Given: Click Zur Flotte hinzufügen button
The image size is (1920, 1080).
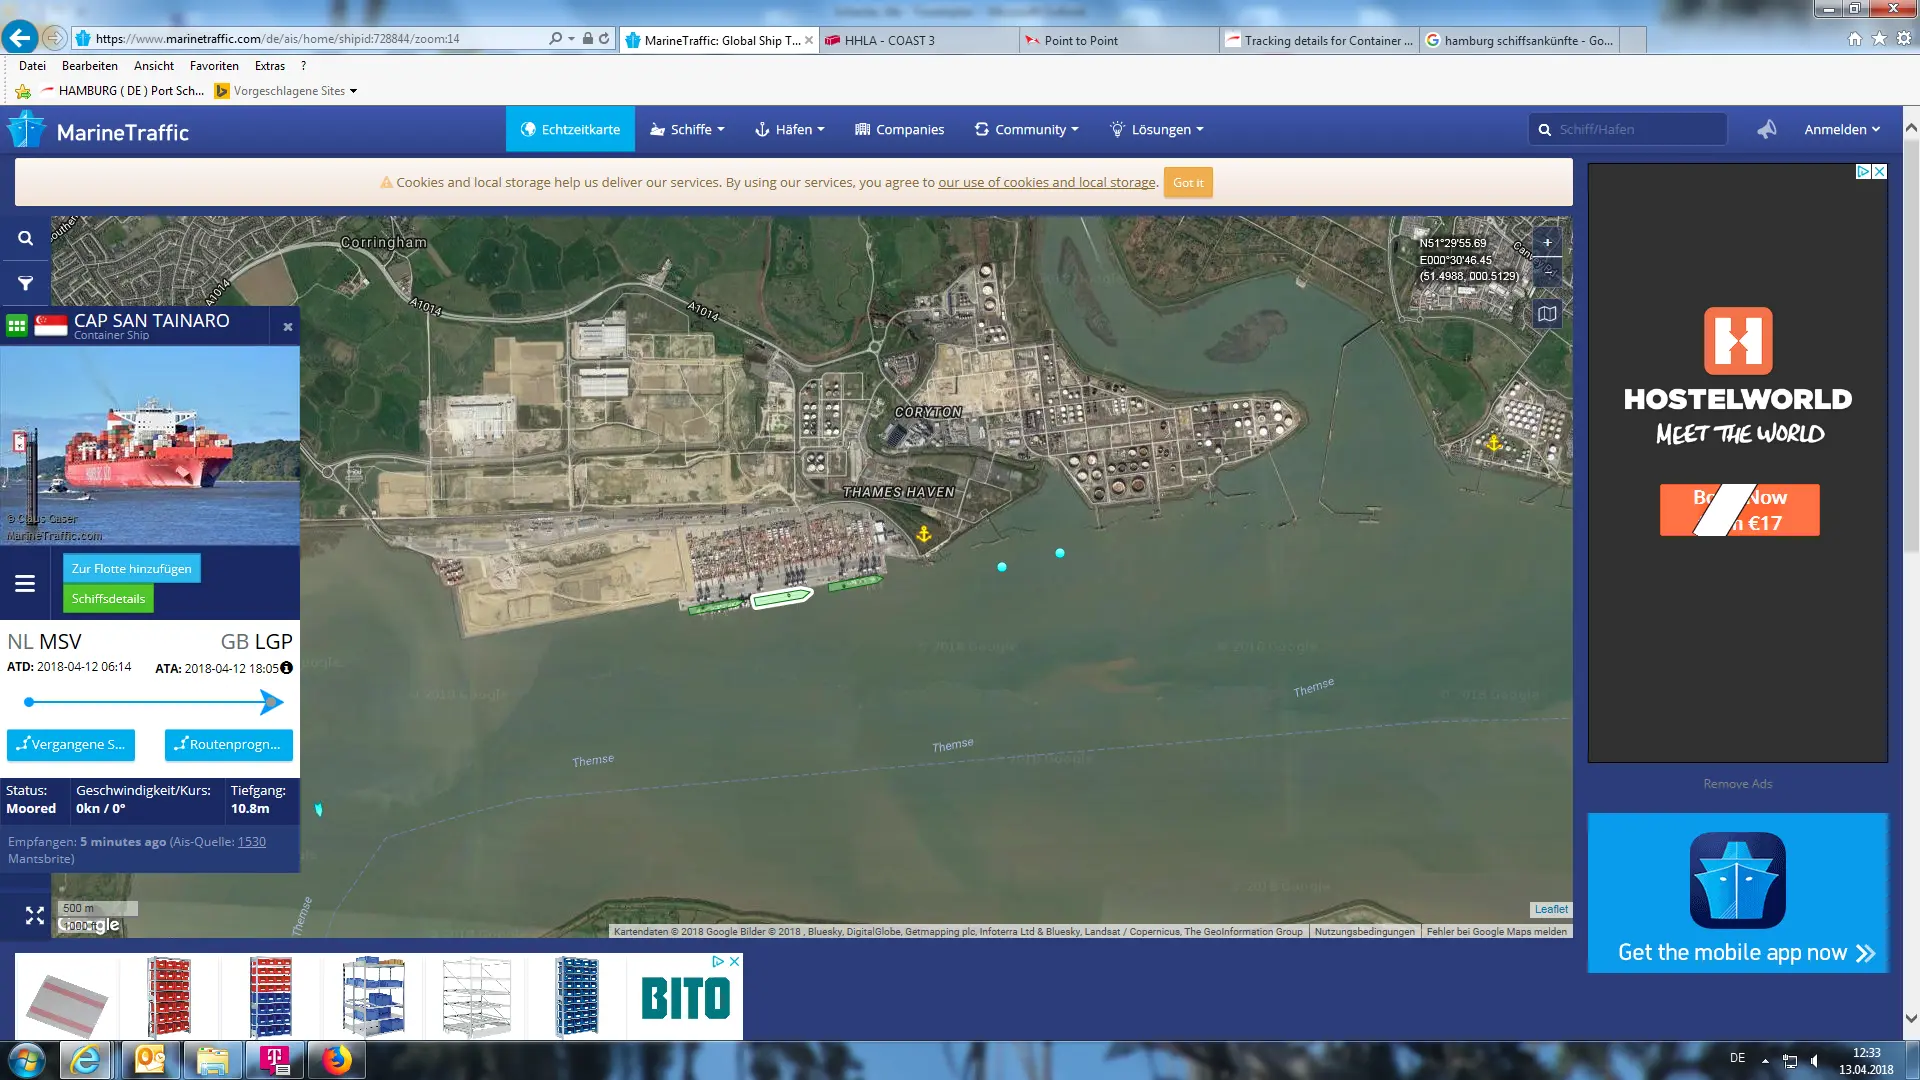Looking at the screenshot, I should tap(131, 568).
